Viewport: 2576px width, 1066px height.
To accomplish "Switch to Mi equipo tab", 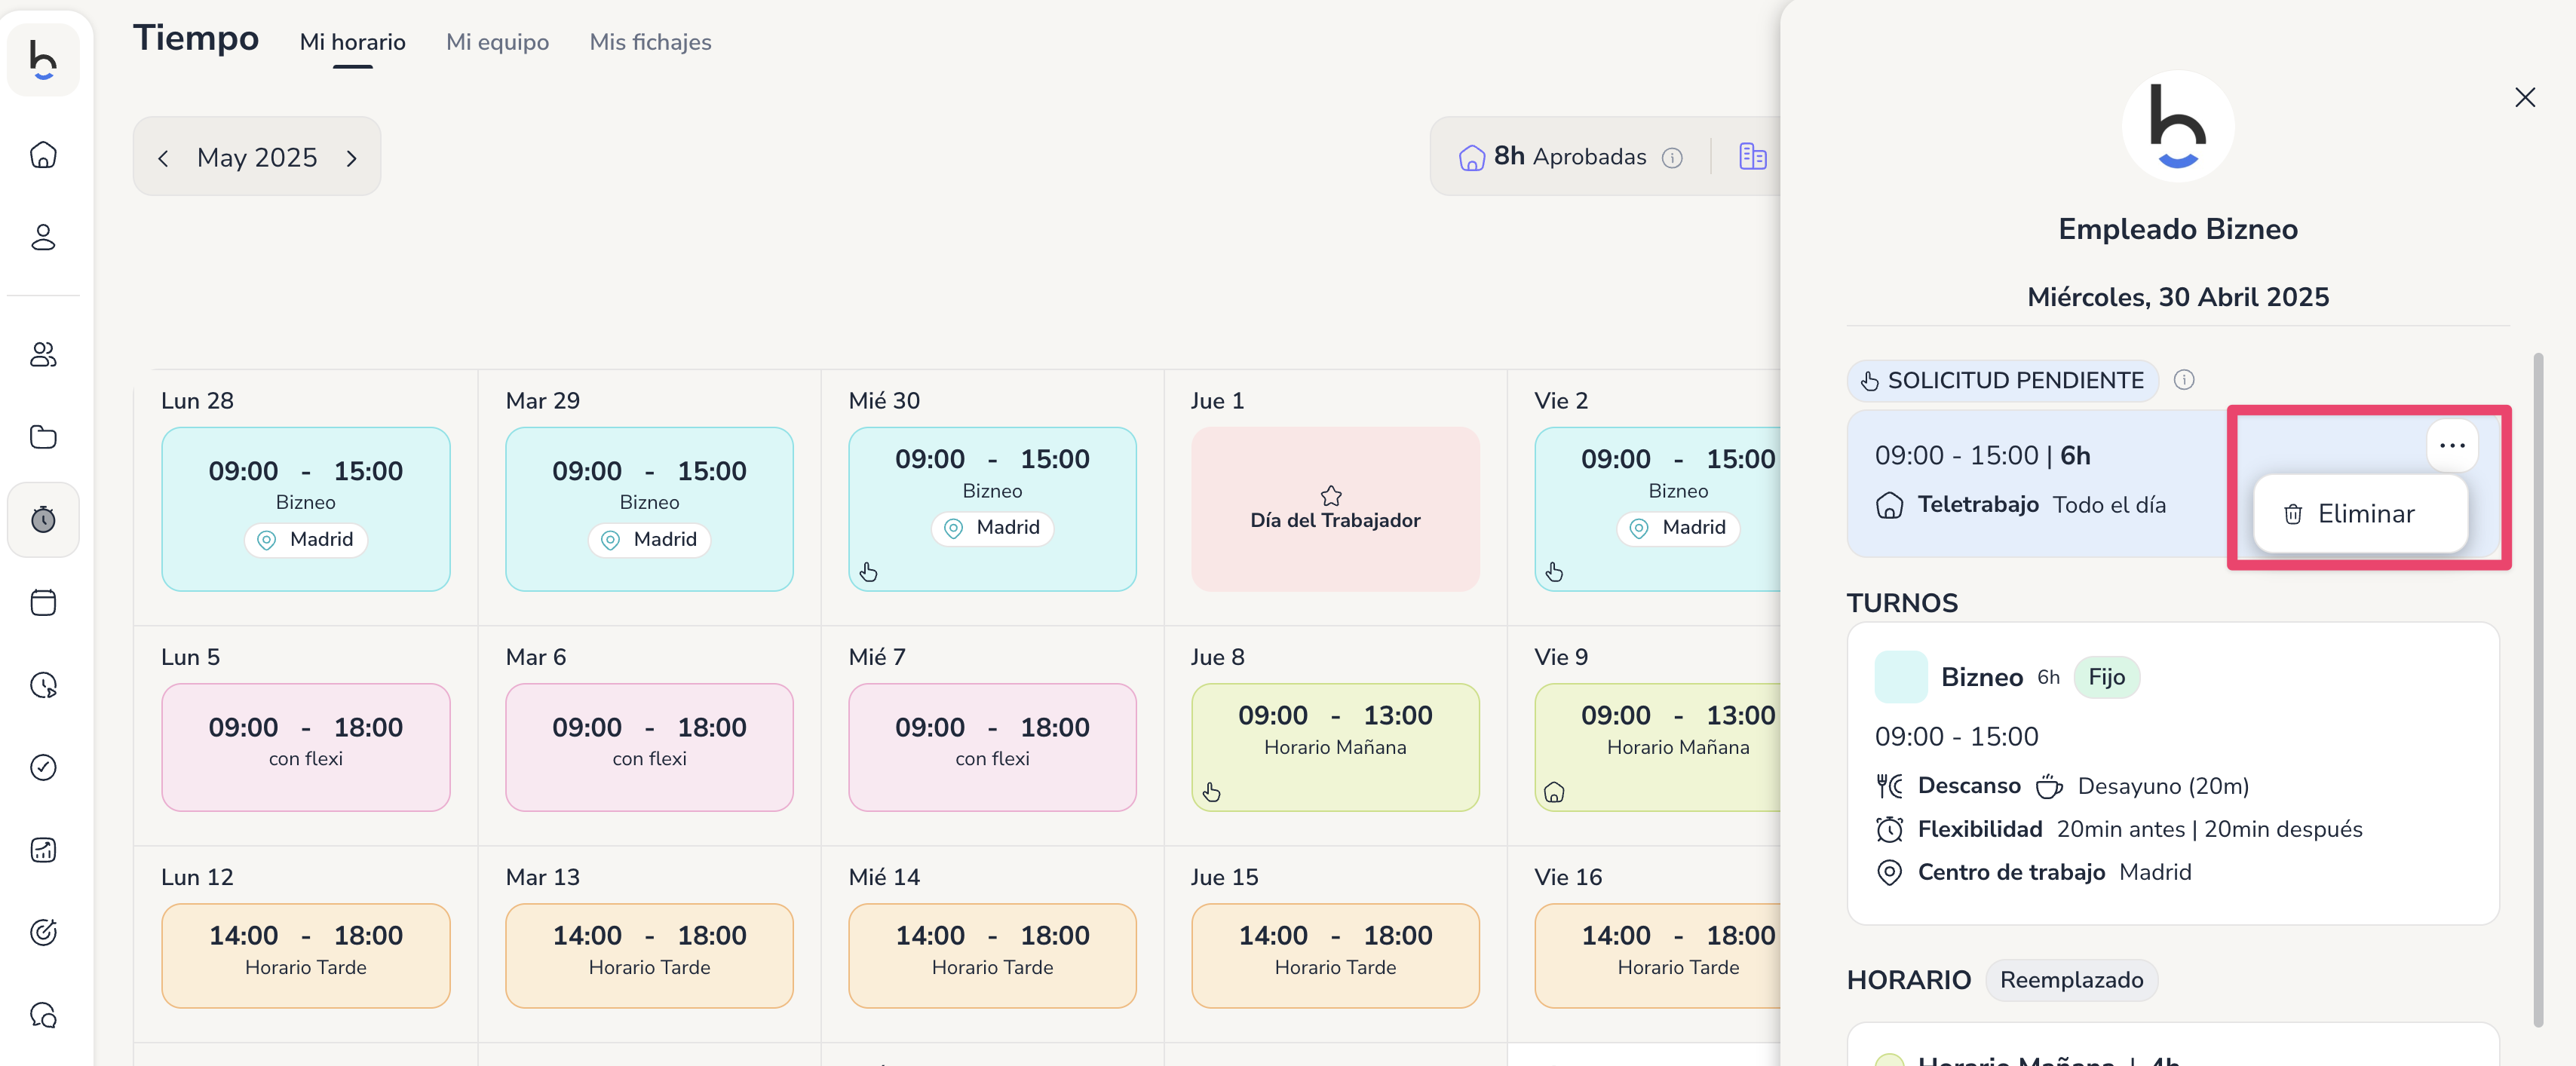I will click(x=497, y=42).
